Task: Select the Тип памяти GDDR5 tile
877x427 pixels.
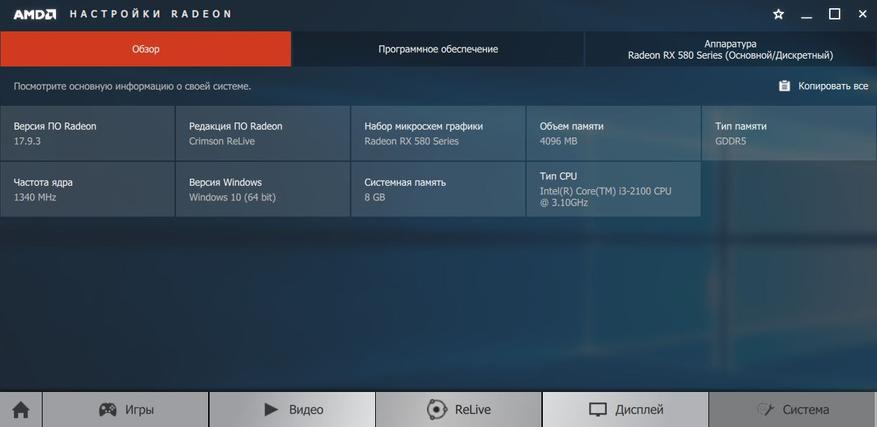Action: [x=788, y=133]
